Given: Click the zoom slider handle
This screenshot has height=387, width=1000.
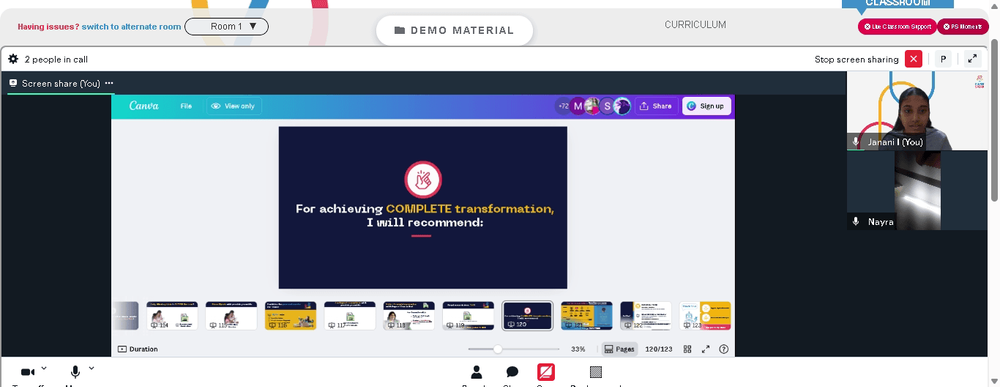Looking at the screenshot, I should 497,349.
